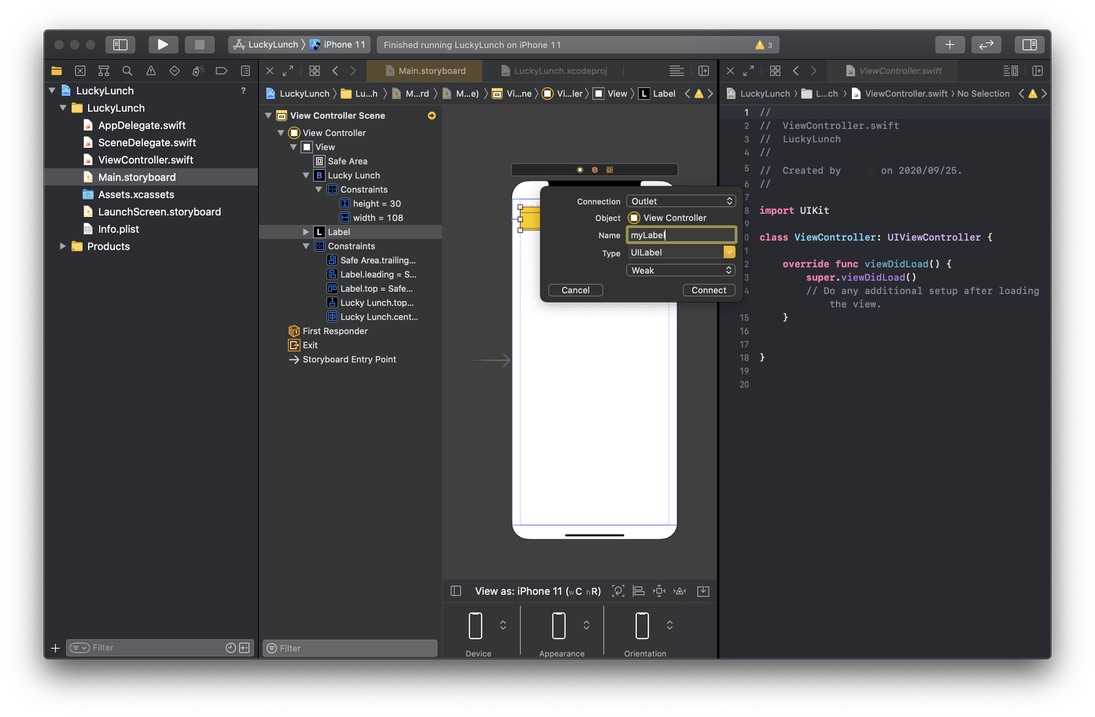Open the debug navigator icon
The width and height of the screenshot is (1095, 717).
198,71
